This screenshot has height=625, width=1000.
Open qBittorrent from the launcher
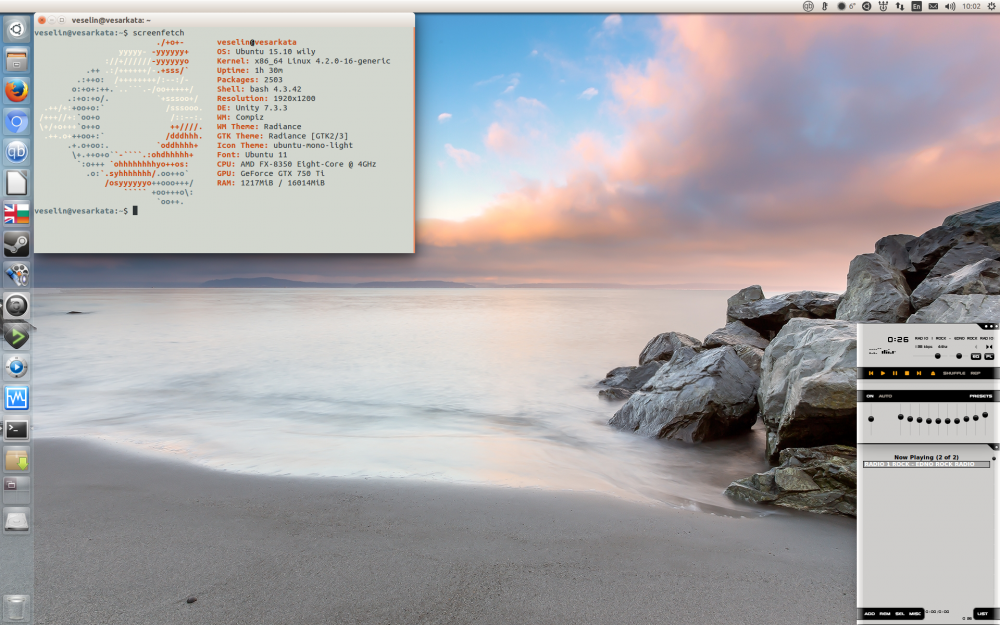[17, 152]
